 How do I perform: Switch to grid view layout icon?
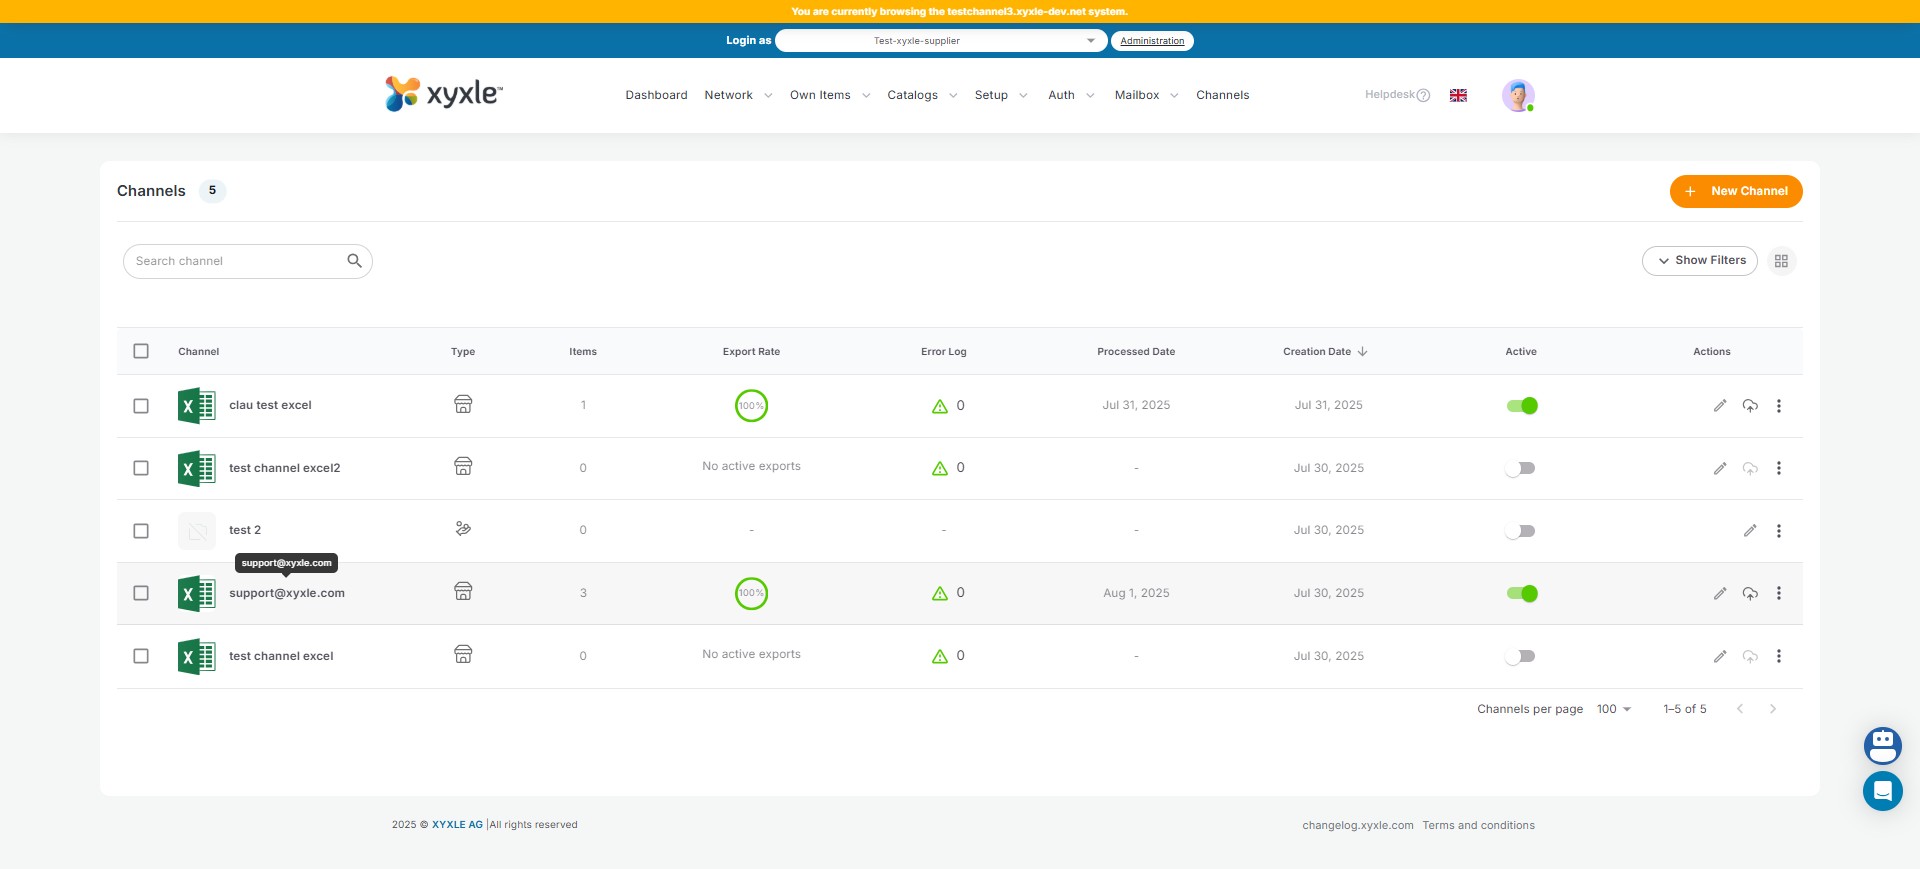point(1781,261)
